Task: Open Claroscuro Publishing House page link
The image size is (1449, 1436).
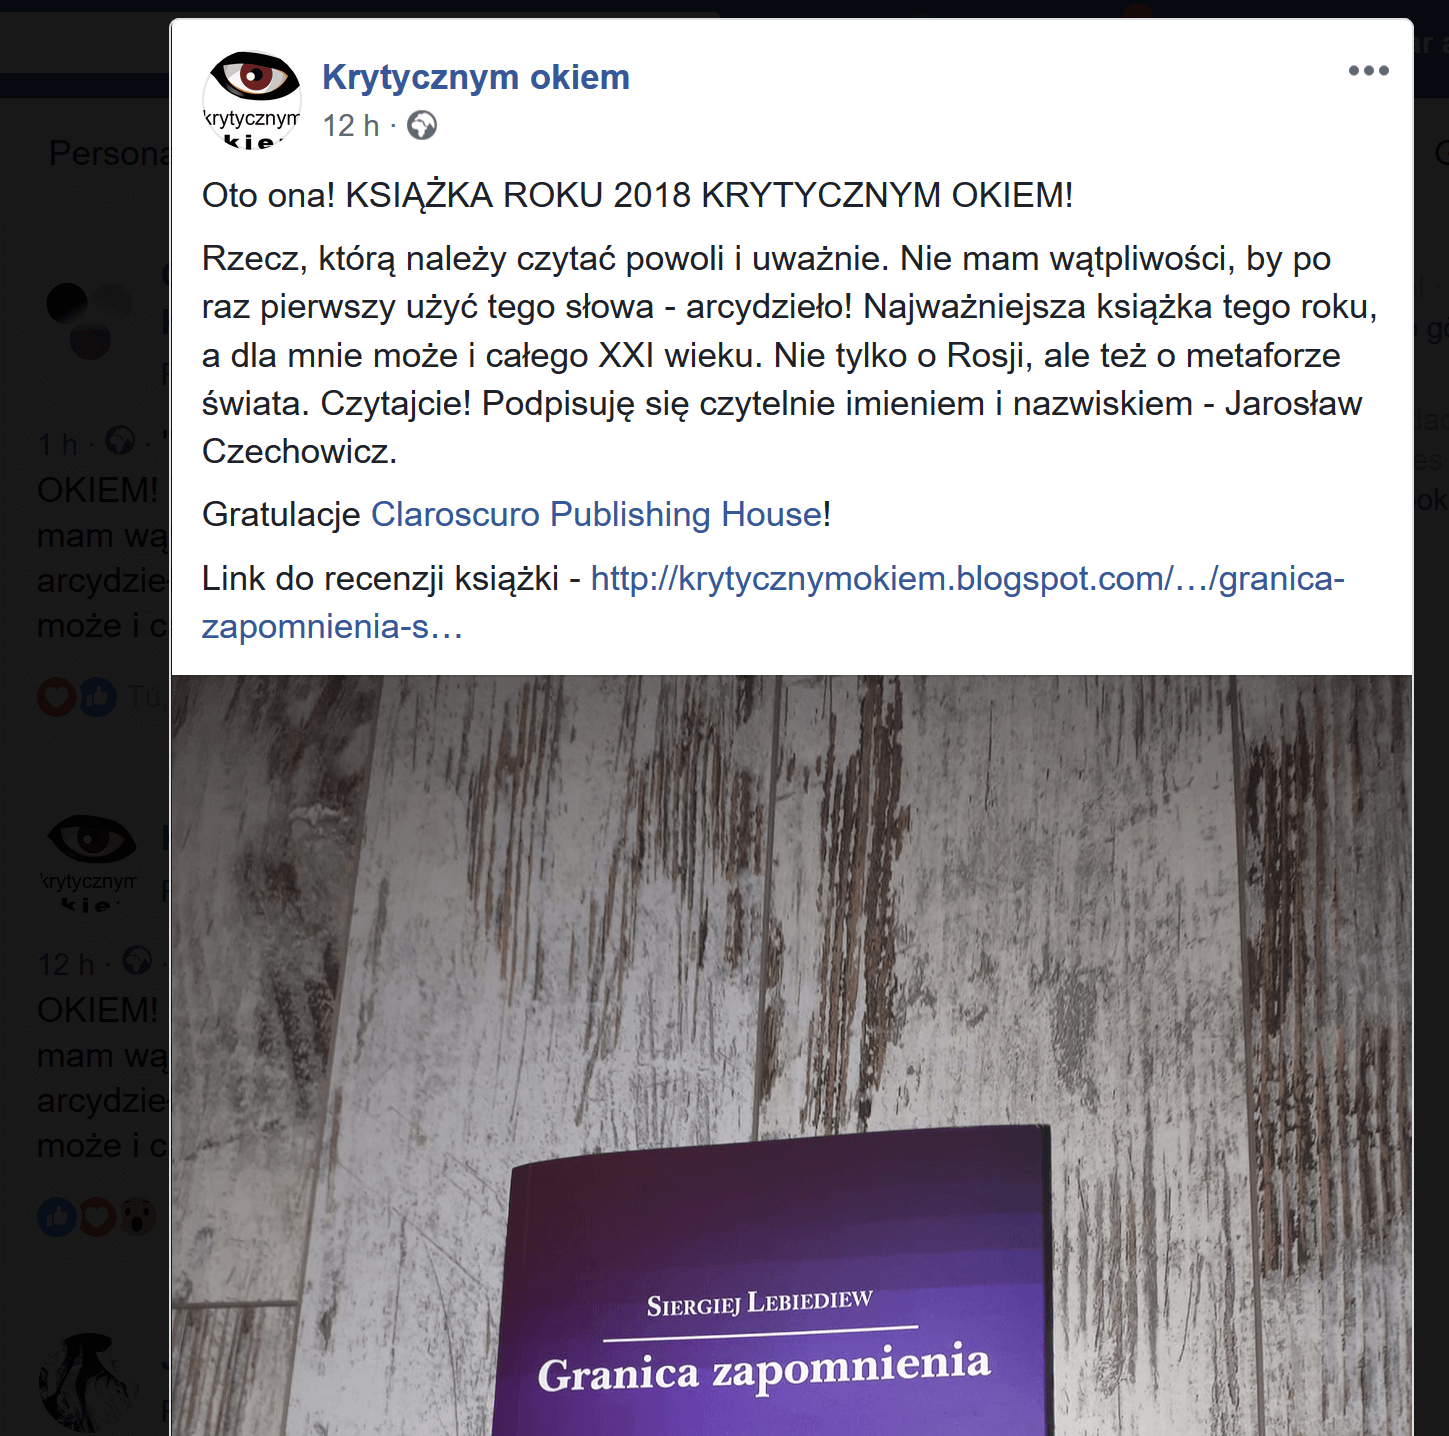Action: [597, 514]
